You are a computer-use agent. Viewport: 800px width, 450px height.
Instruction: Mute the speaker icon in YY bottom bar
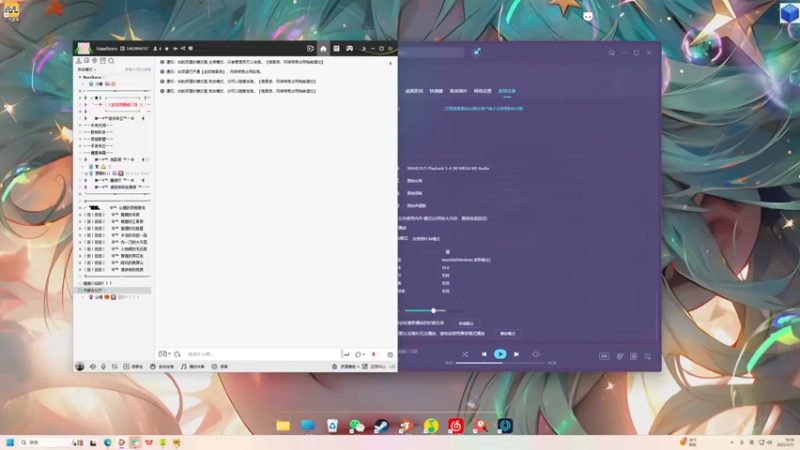(93, 366)
